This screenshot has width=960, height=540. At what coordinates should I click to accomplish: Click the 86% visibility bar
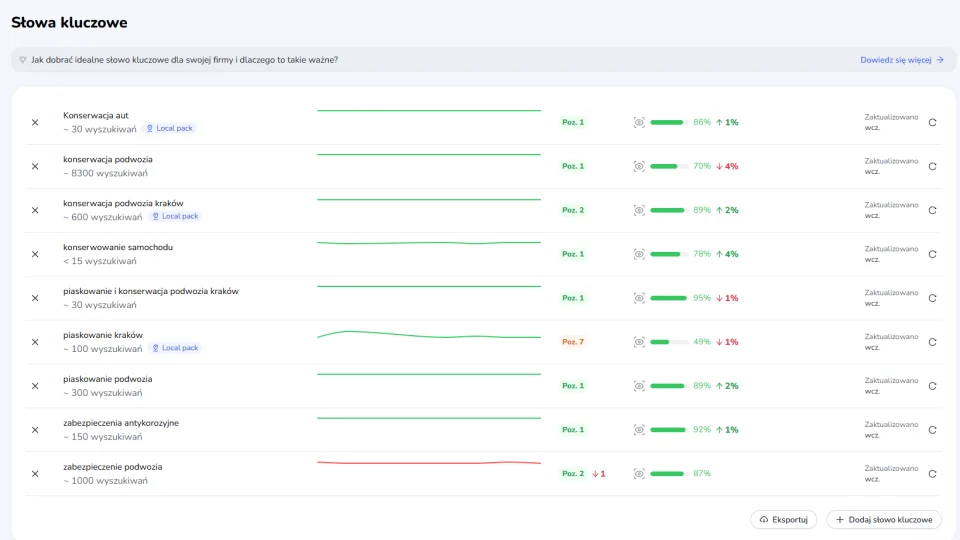coord(669,122)
